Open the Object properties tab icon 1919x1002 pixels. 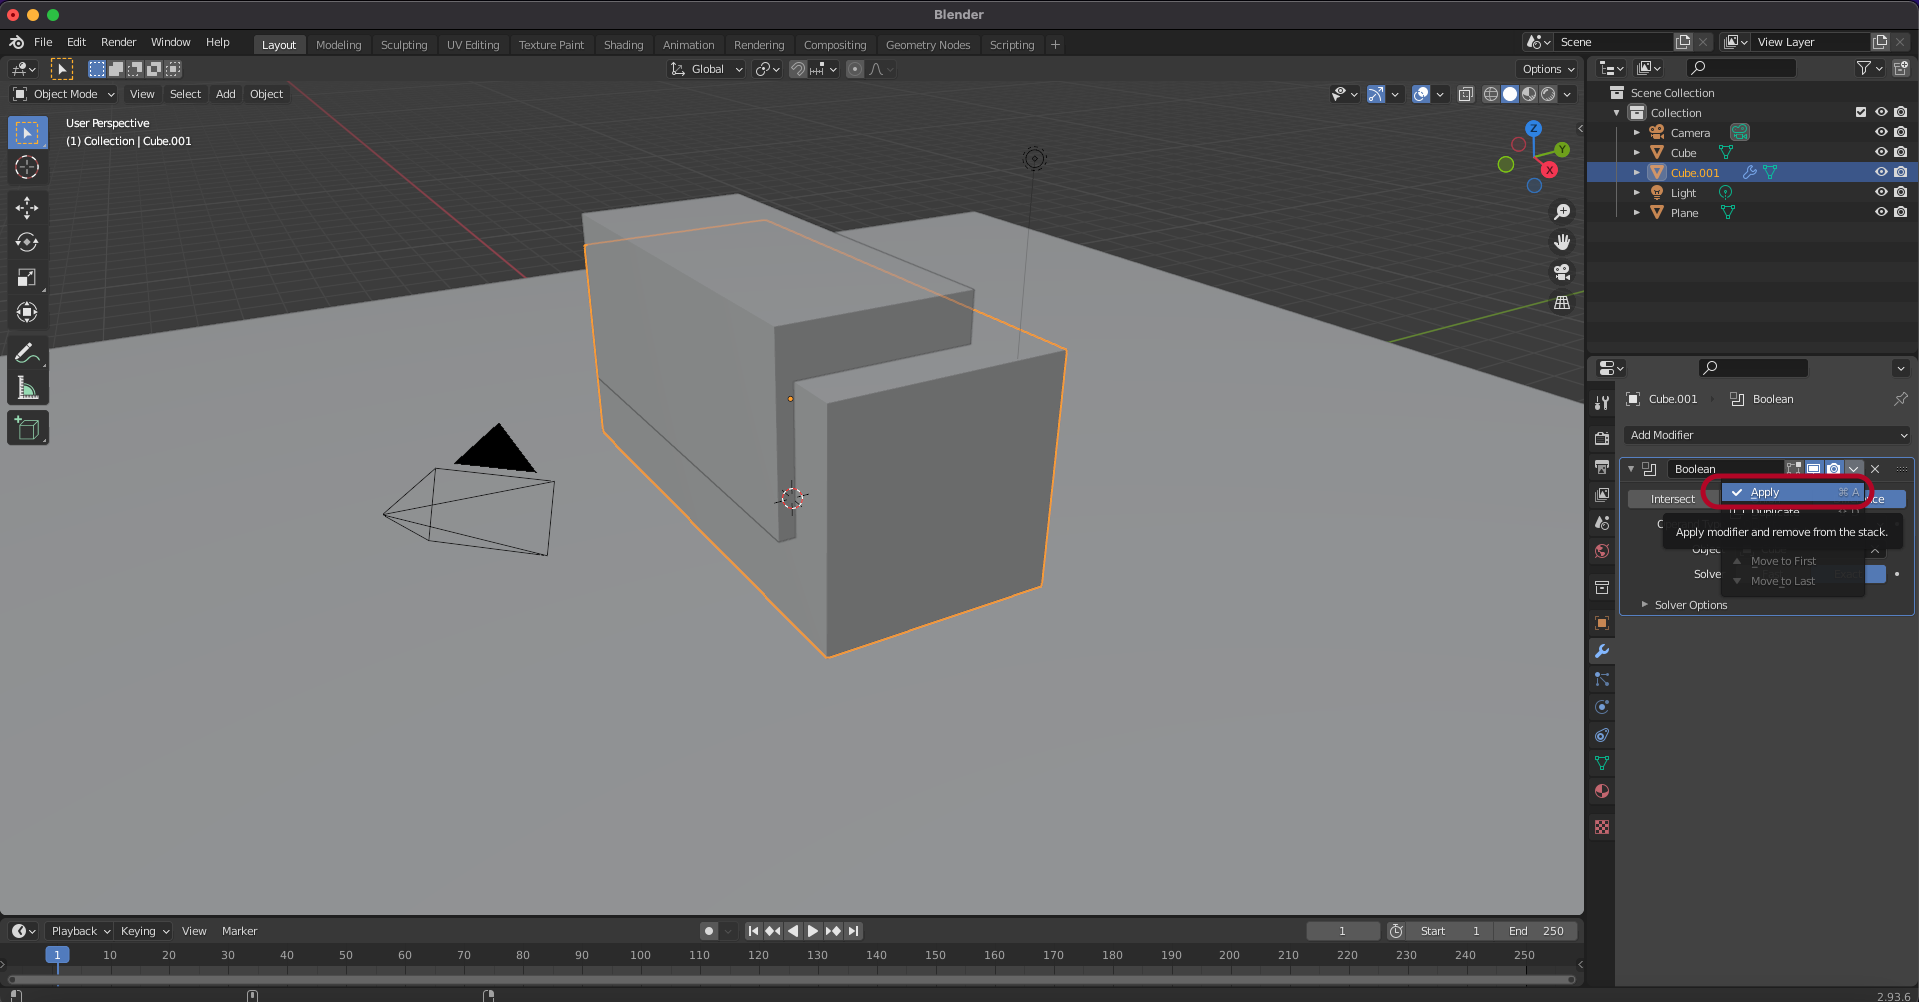click(1602, 623)
